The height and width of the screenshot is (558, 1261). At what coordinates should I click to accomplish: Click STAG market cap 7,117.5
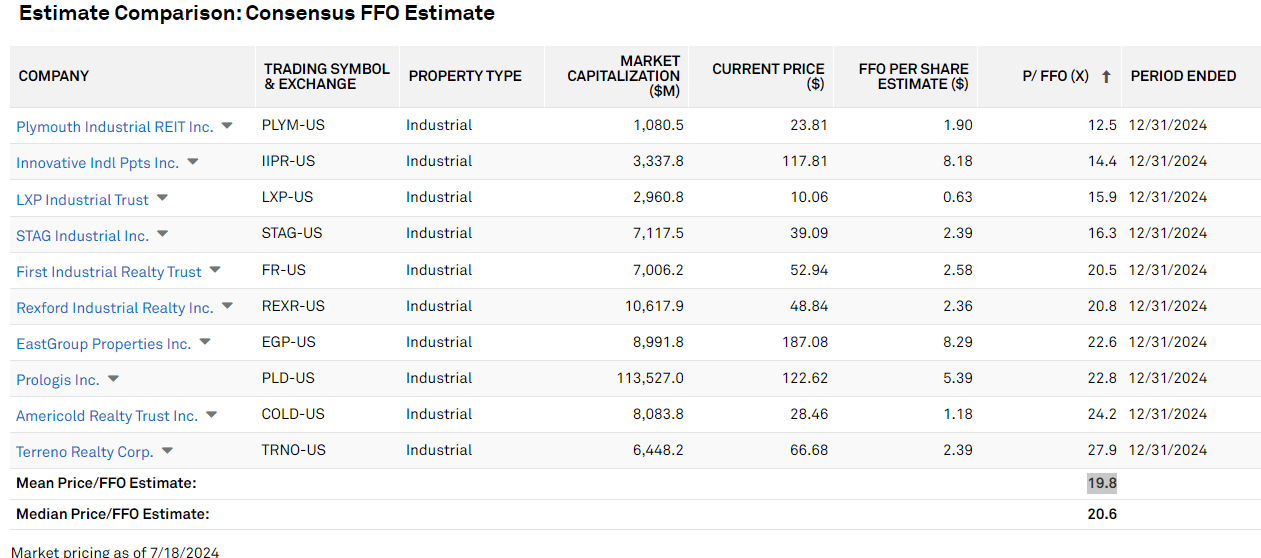click(x=658, y=233)
